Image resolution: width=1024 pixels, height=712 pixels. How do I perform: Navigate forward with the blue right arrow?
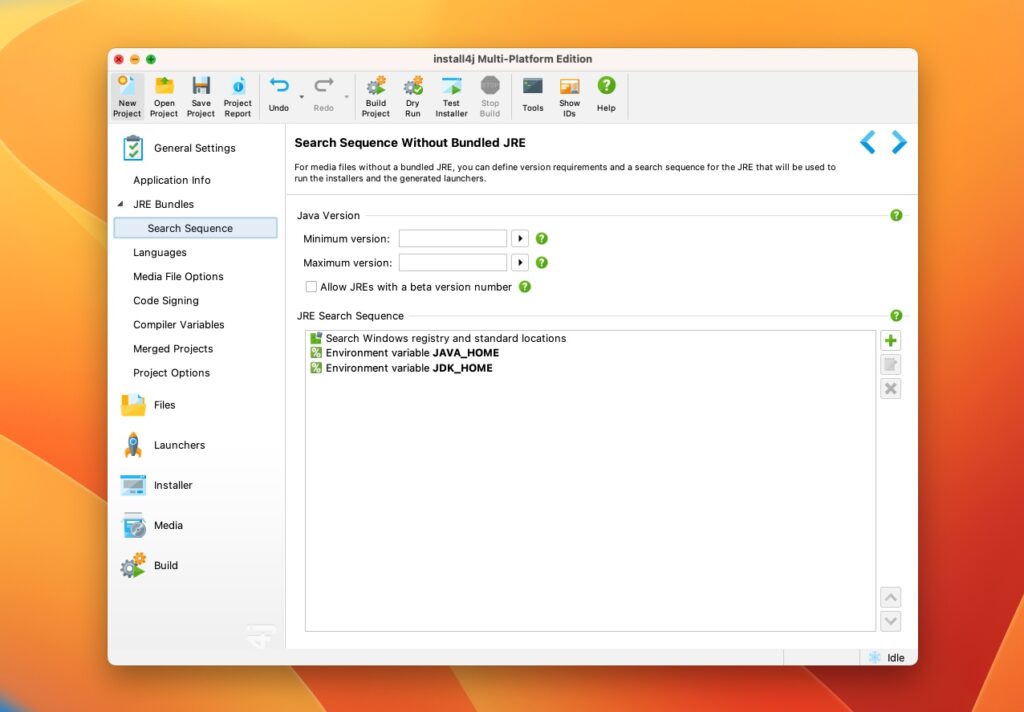coord(899,142)
